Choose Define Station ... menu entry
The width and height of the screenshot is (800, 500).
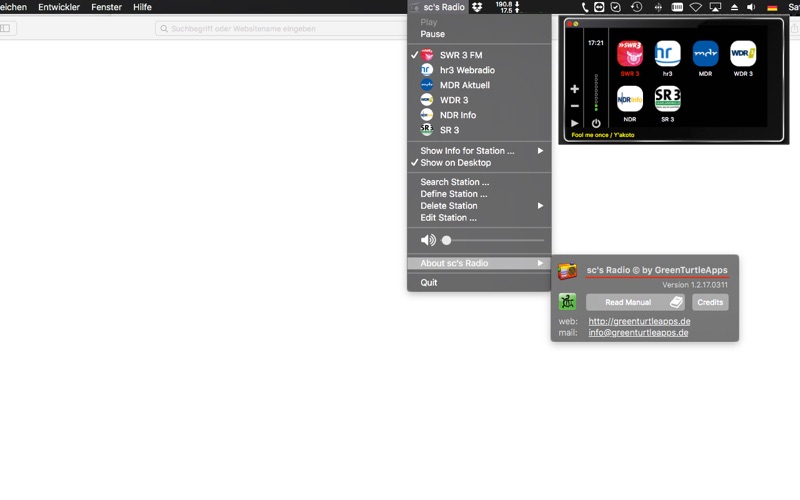(479, 194)
